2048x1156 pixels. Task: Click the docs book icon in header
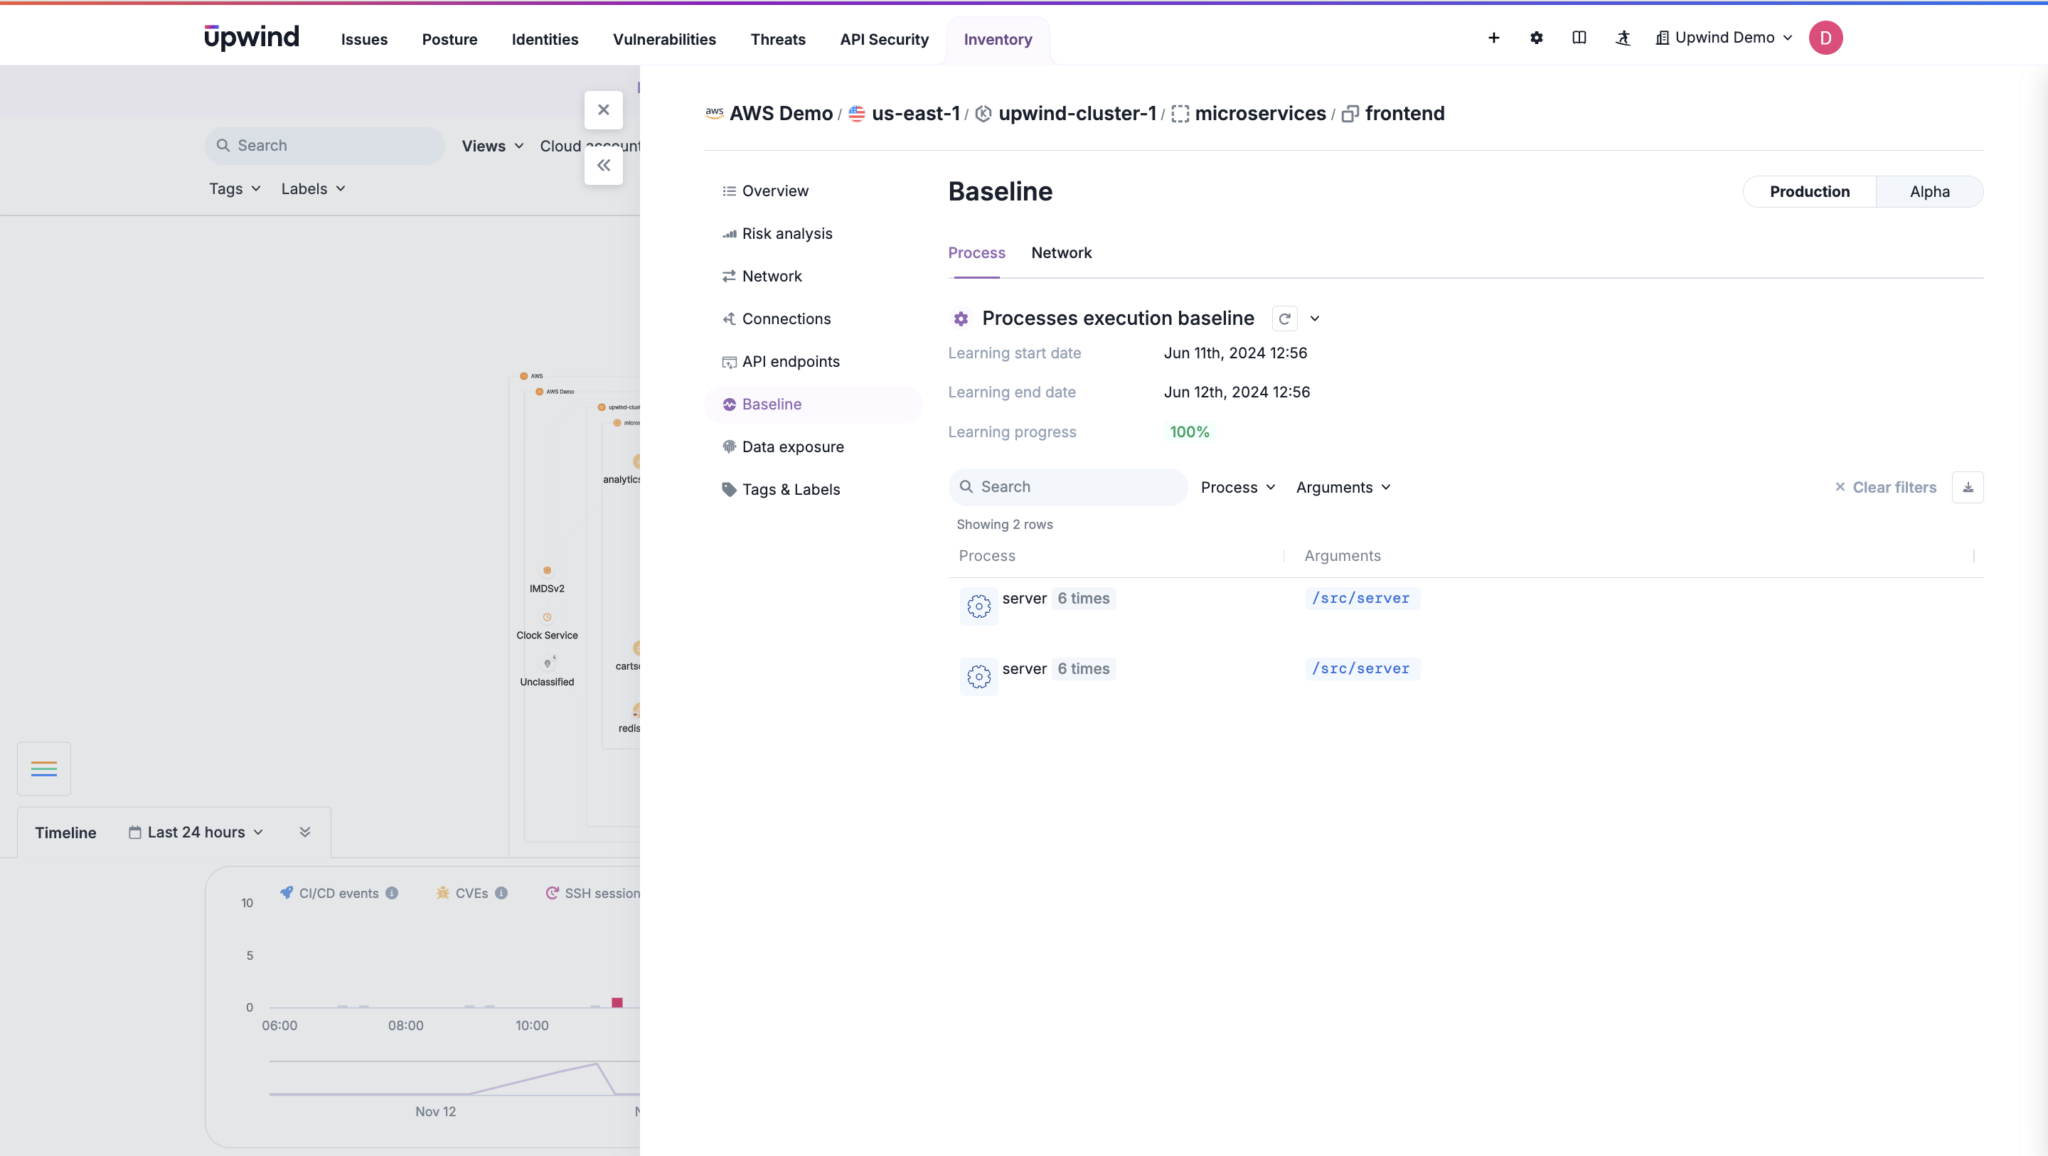point(1579,38)
